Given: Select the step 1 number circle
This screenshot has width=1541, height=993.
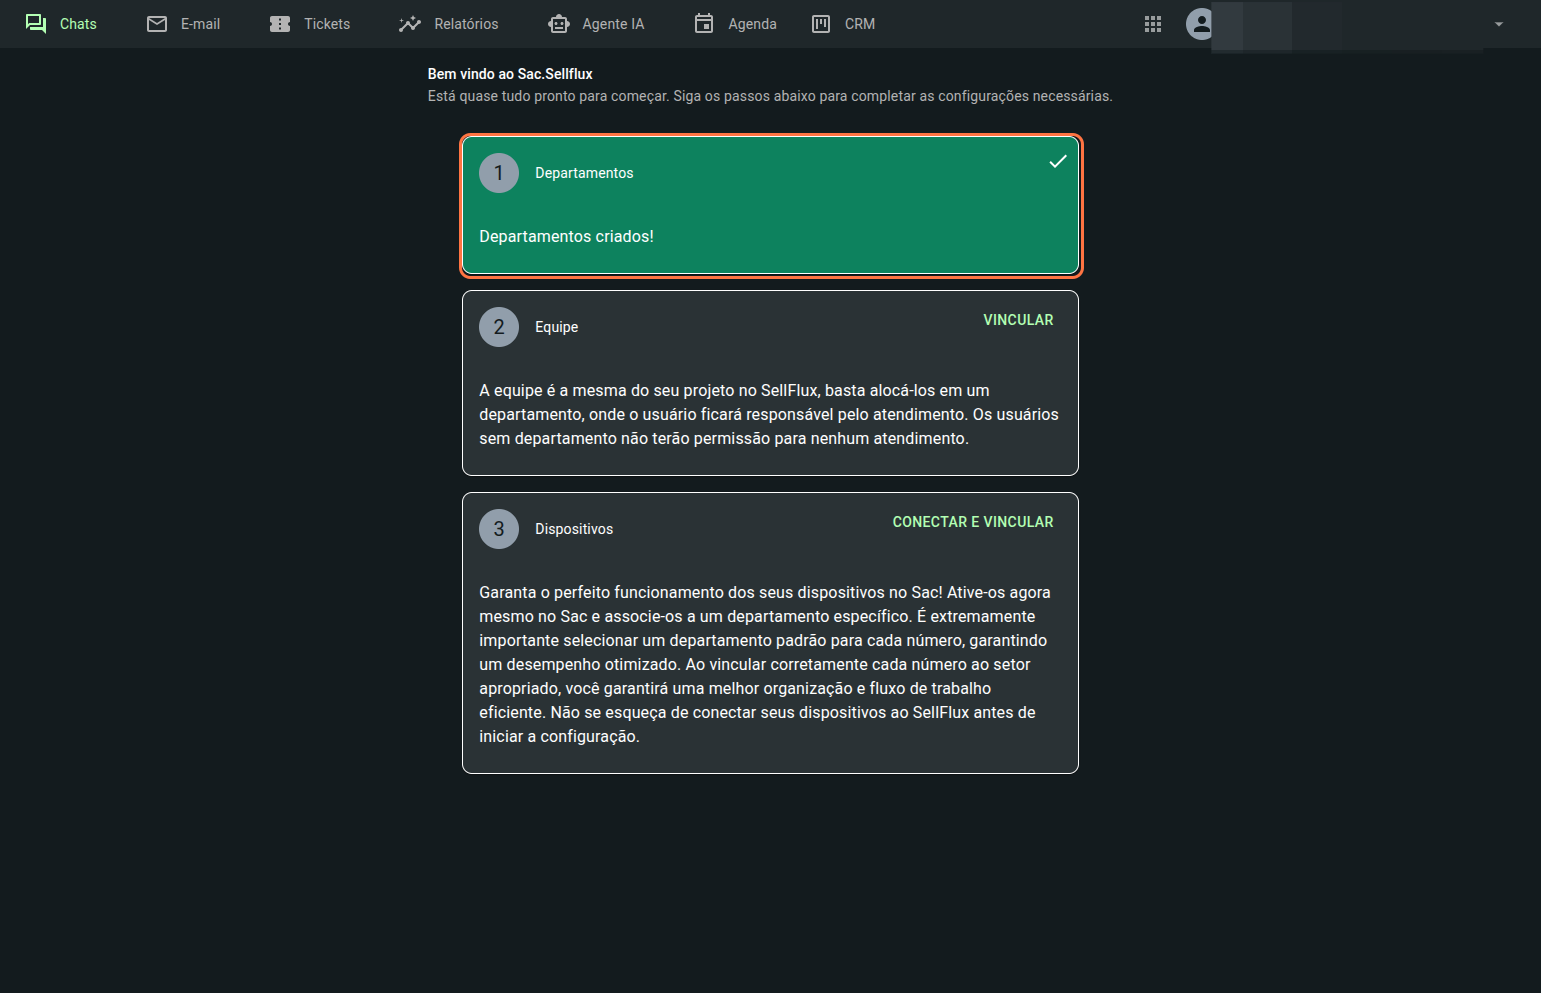Looking at the screenshot, I should (x=499, y=173).
